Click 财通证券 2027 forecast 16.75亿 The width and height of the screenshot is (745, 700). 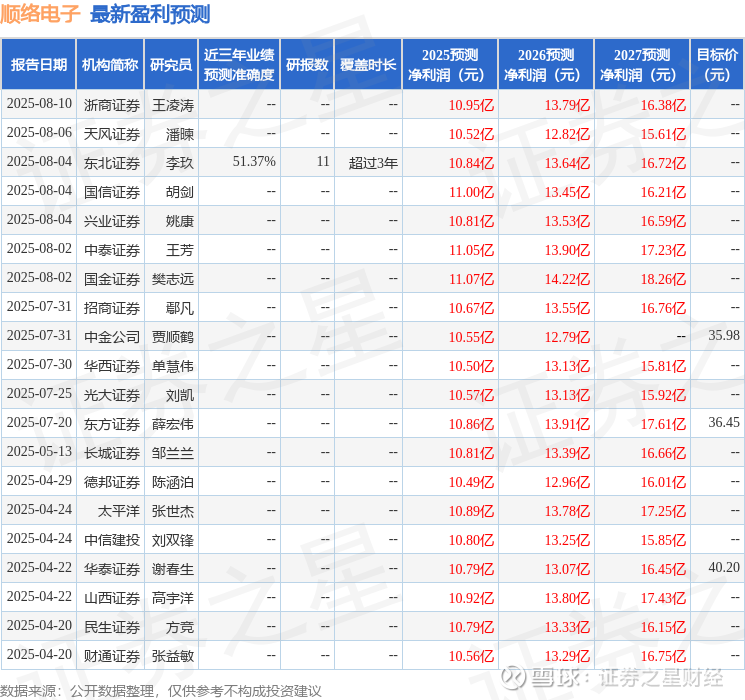point(663,656)
